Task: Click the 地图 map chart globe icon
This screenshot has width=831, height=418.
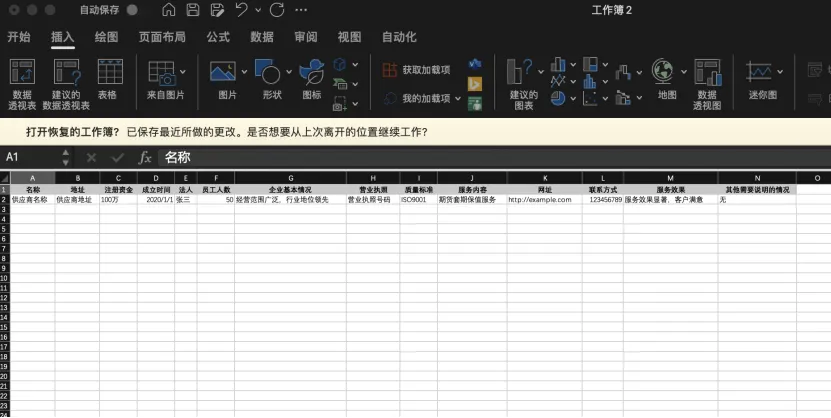Action: point(662,71)
